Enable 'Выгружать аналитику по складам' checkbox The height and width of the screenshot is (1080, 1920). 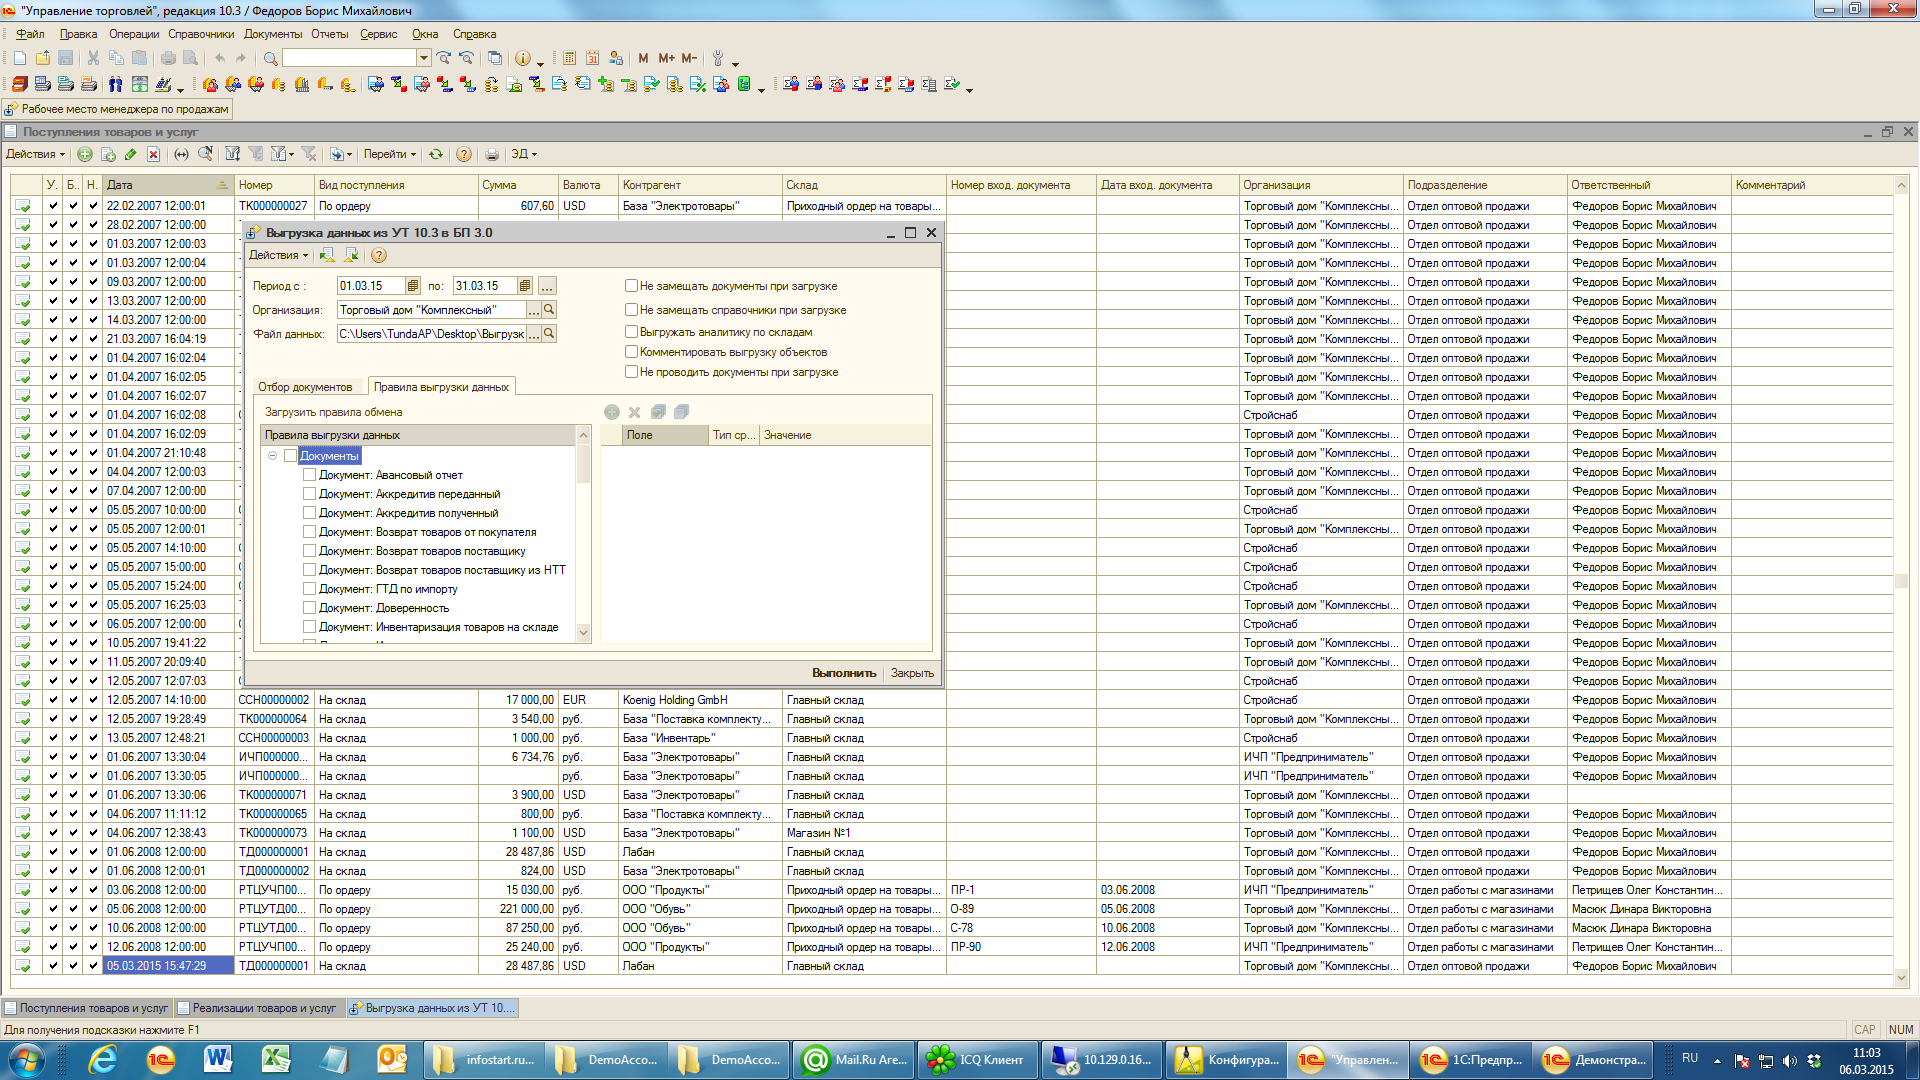tap(631, 332)
